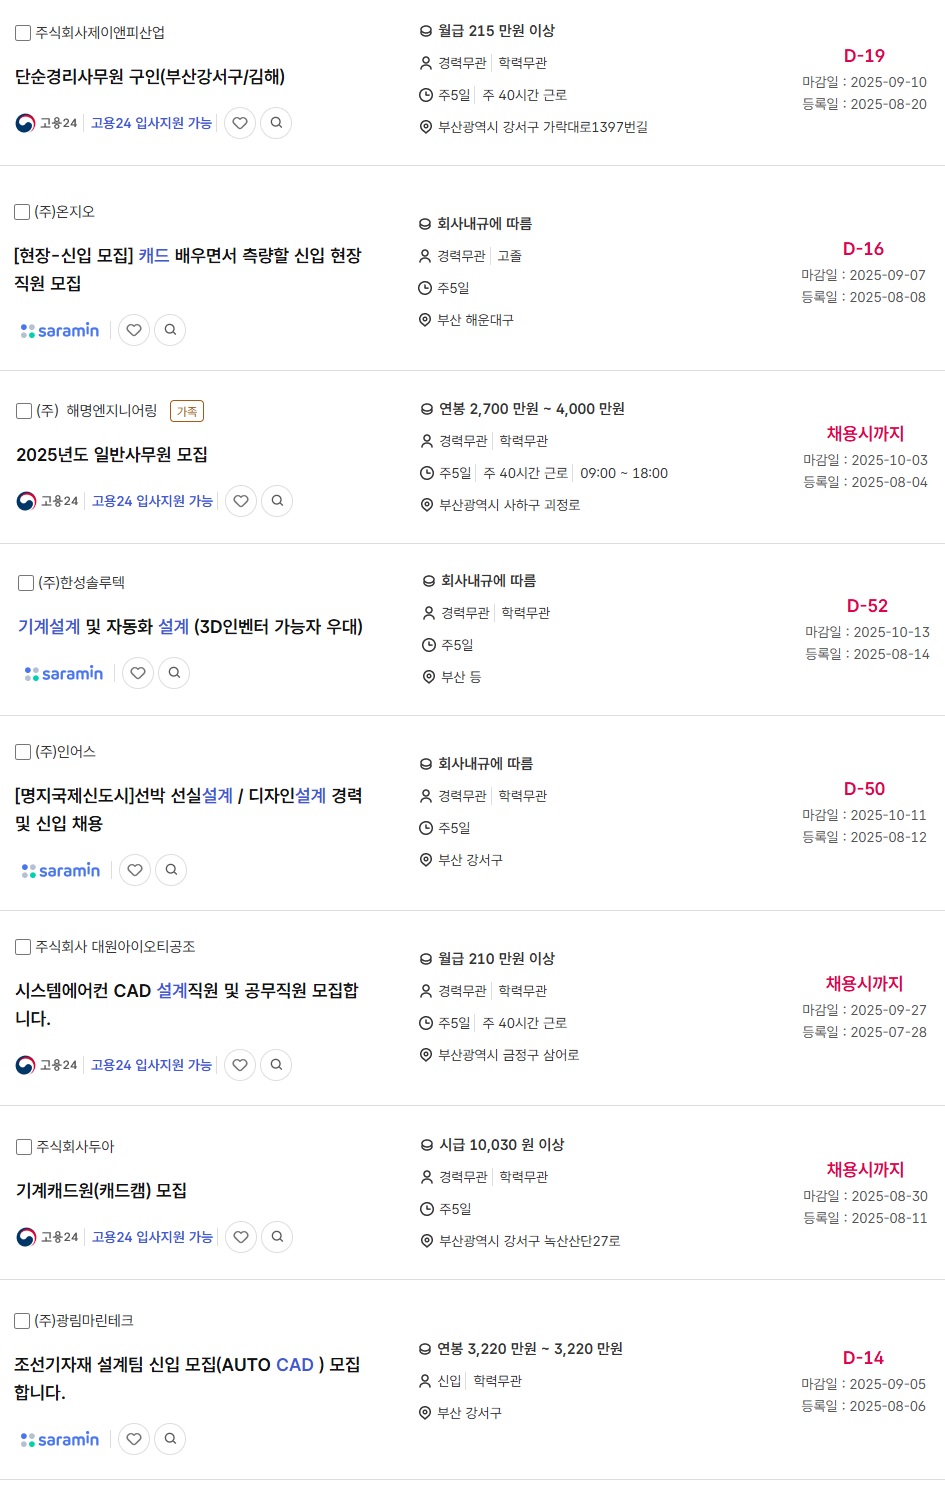This screenshot has height=1499, width=945.
Task: Tick the 주식회사두아 checkbox
Action: [x=24, y=1147]
